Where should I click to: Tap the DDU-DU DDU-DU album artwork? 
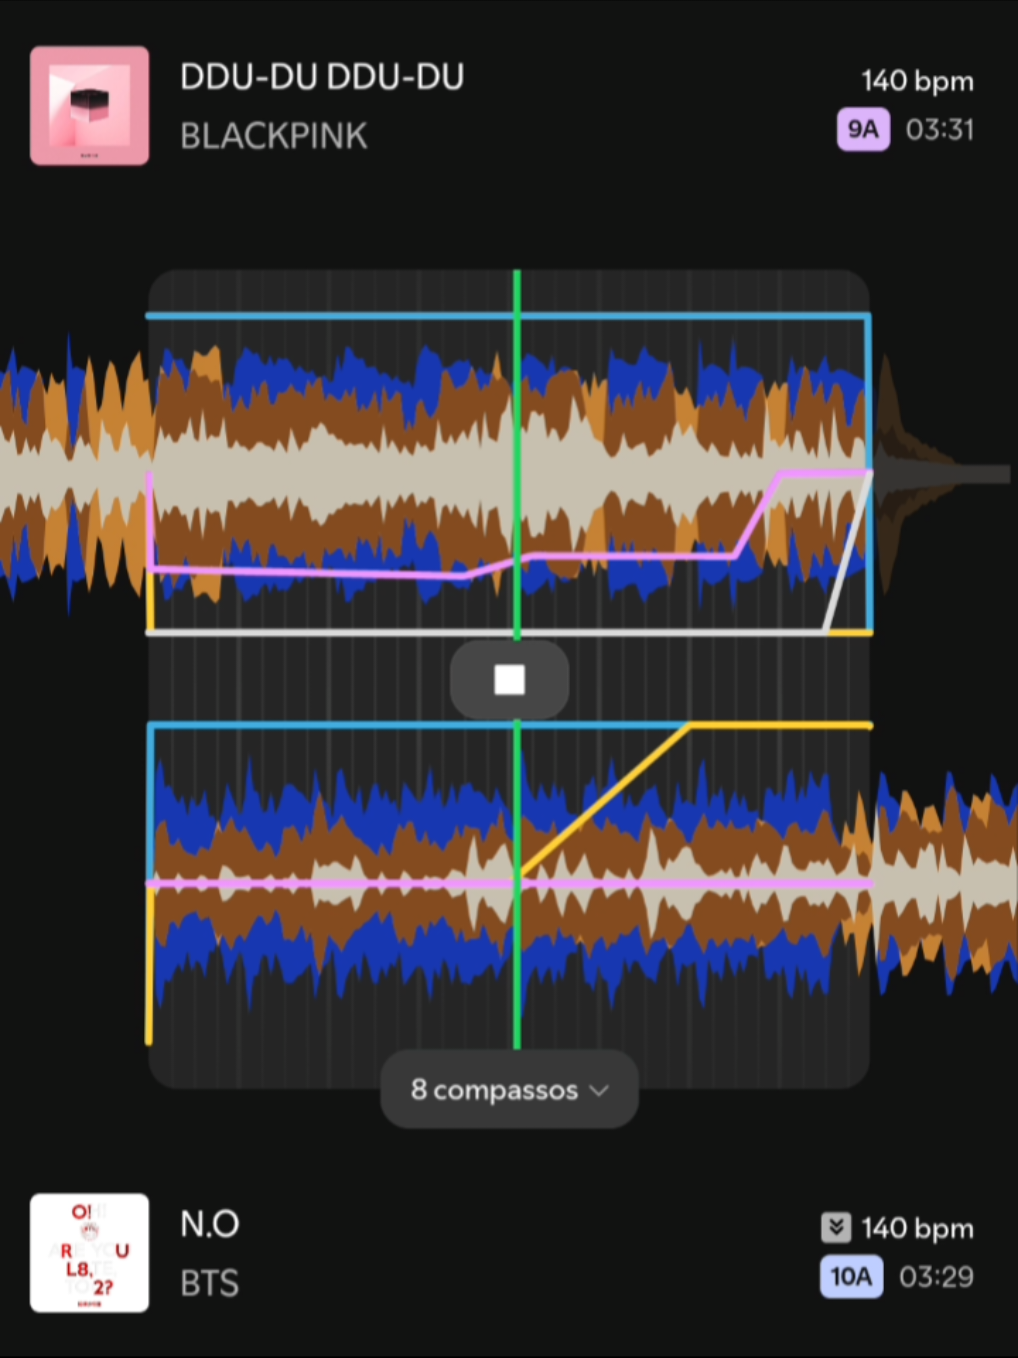point(90,106)
